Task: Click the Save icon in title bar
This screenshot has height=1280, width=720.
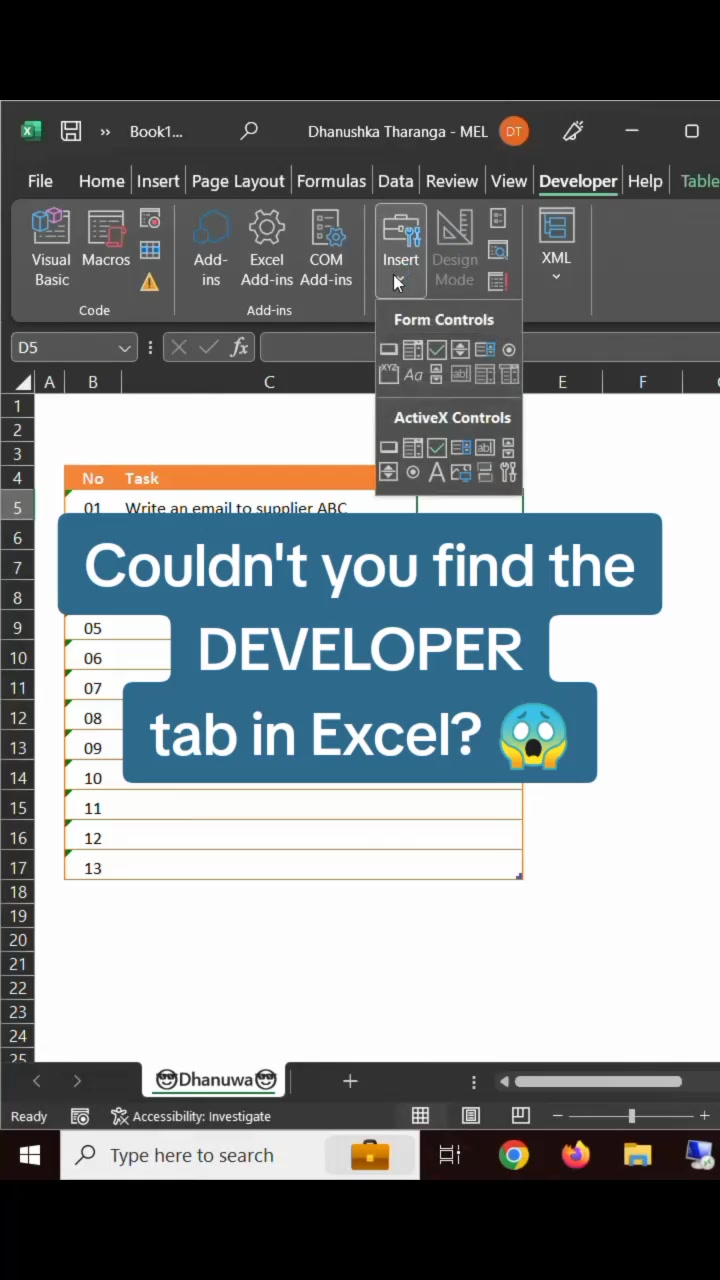Action: 70,131
